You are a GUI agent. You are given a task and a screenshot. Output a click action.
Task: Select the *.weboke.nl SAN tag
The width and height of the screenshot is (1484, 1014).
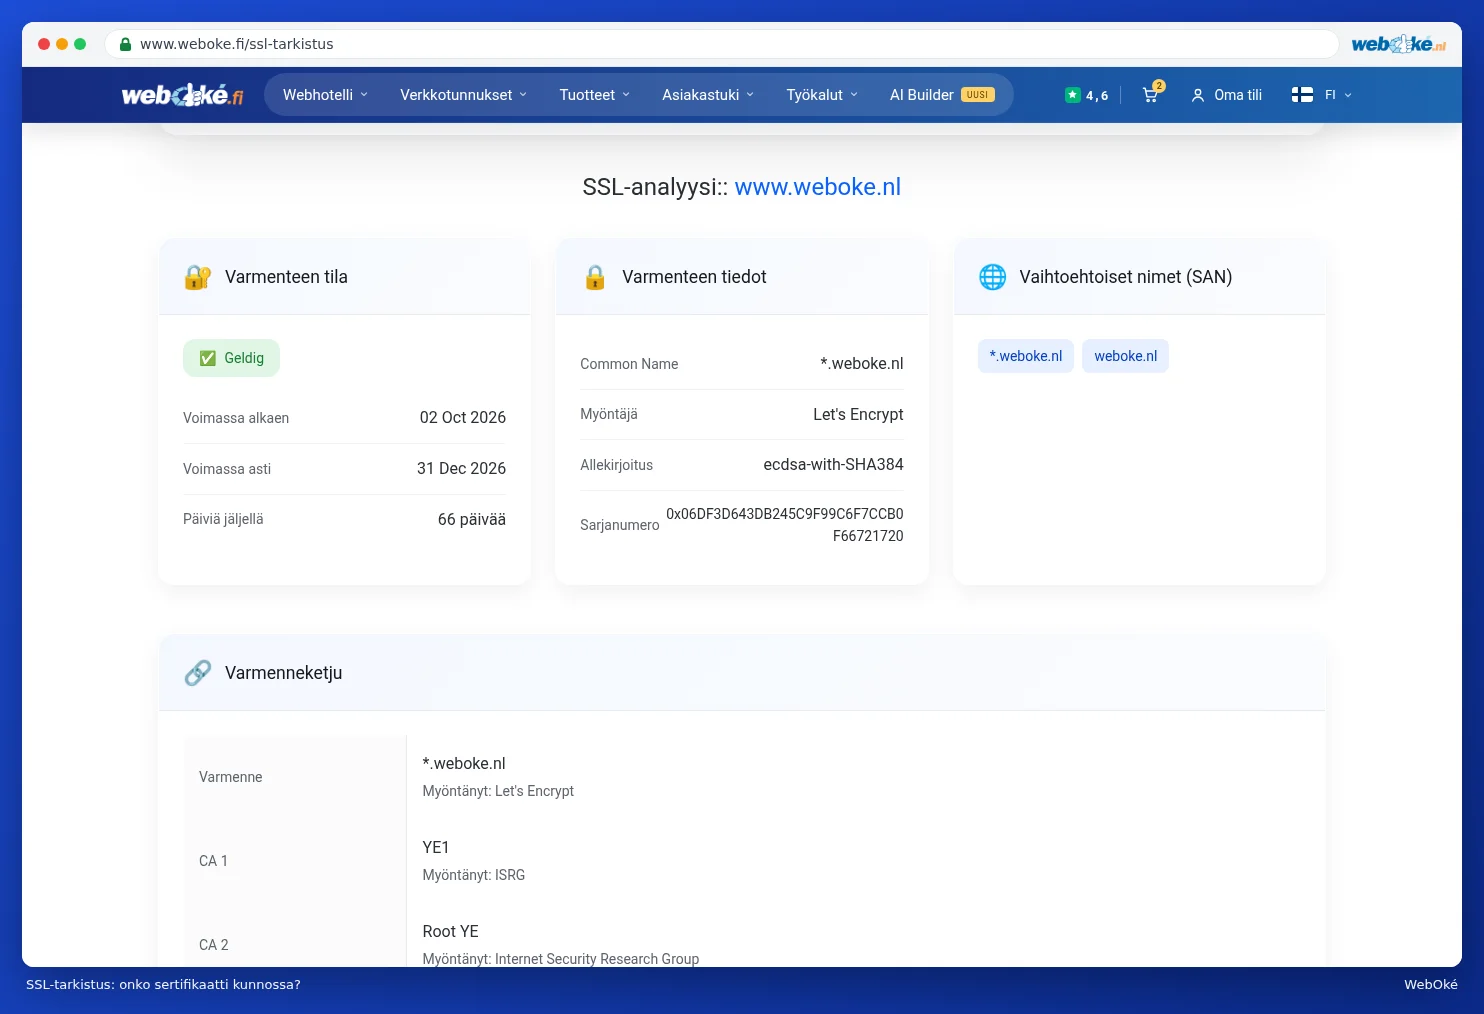click(1026, 356)
